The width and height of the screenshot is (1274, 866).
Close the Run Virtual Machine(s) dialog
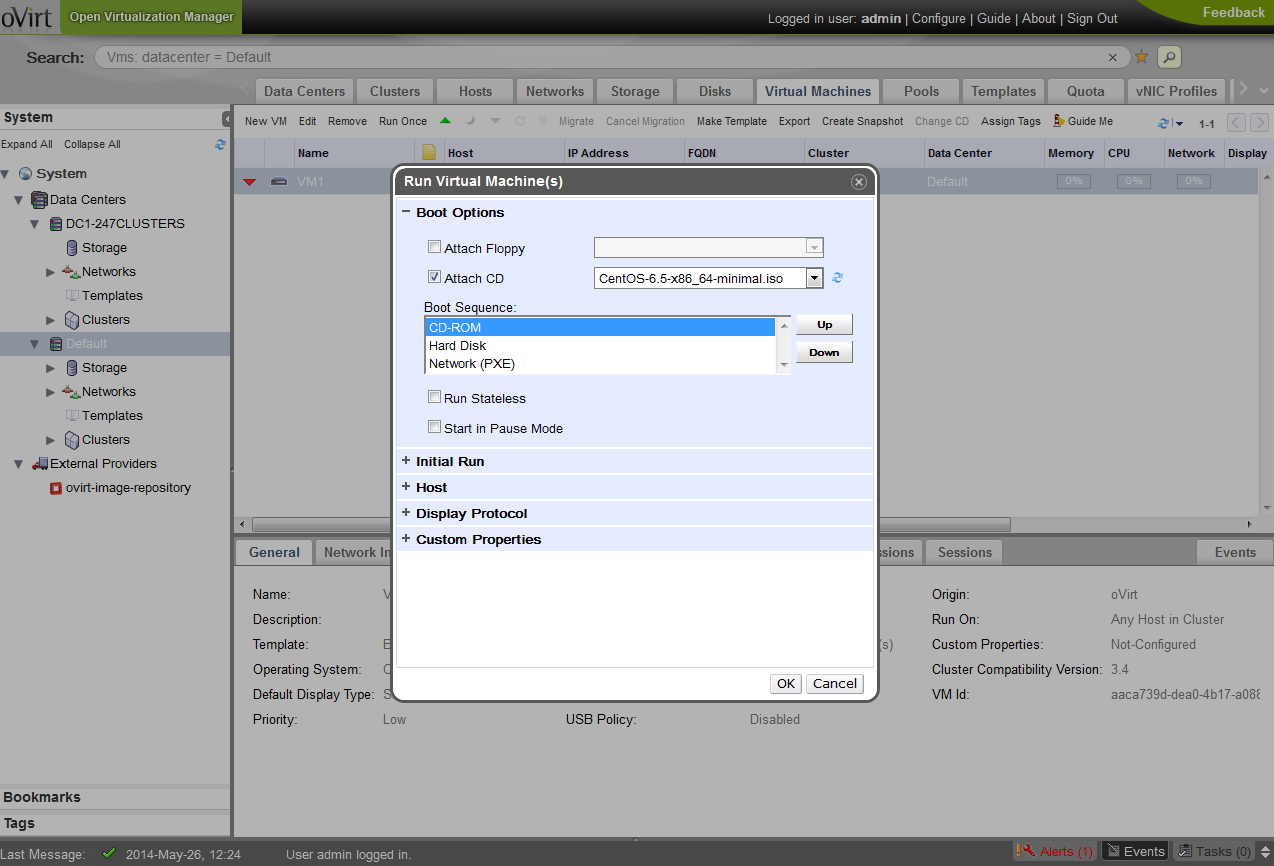click(x=858, y=182)
